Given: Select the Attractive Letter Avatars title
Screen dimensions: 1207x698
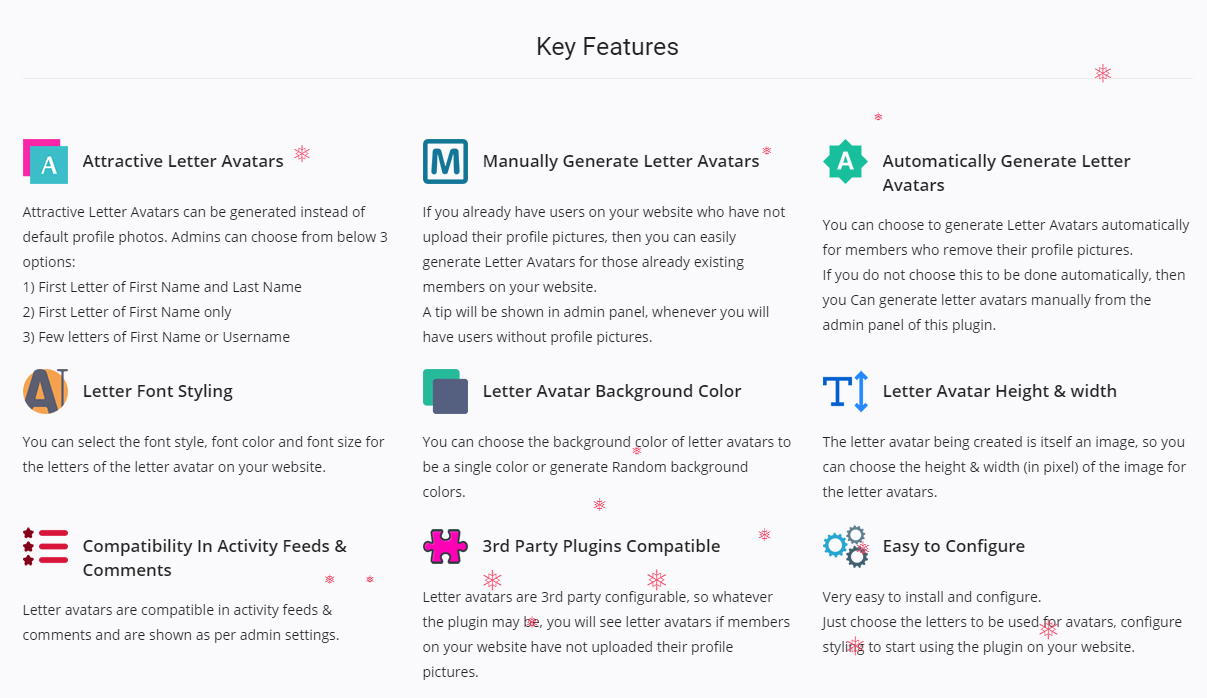Looking at the screenshot, I should pos(183,161).
